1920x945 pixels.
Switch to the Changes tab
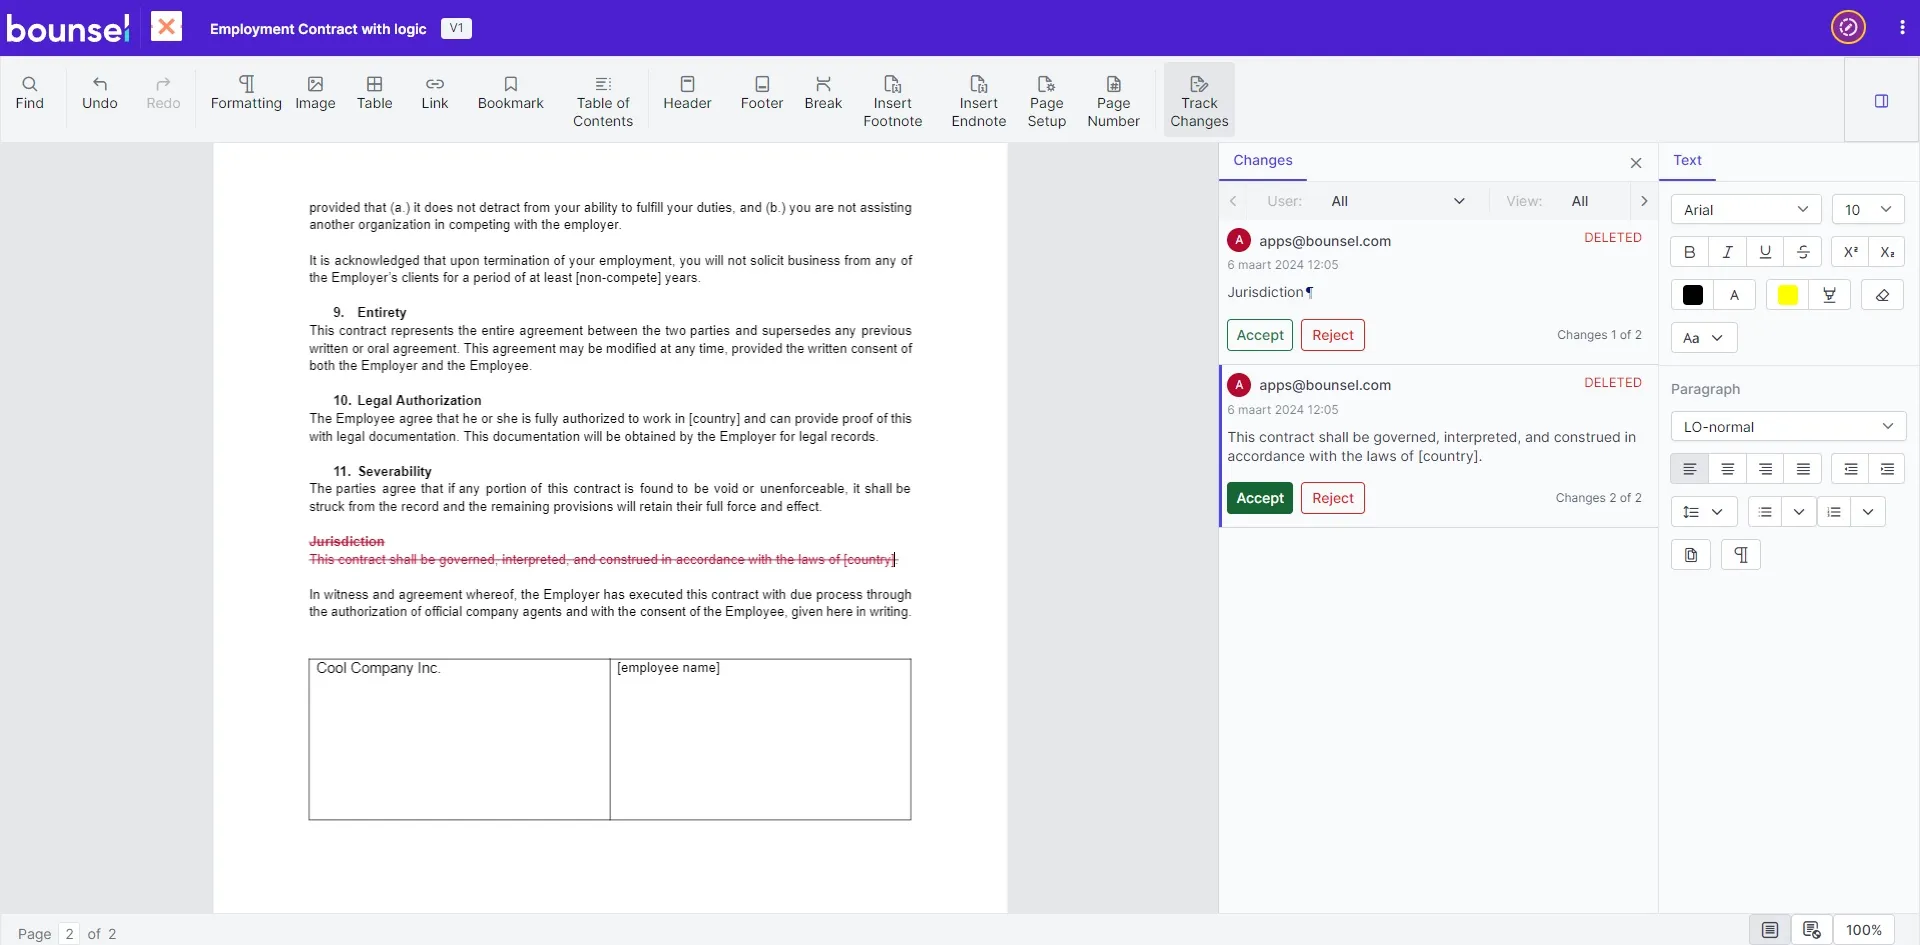pyautogui.click(x=1262, y=160)
